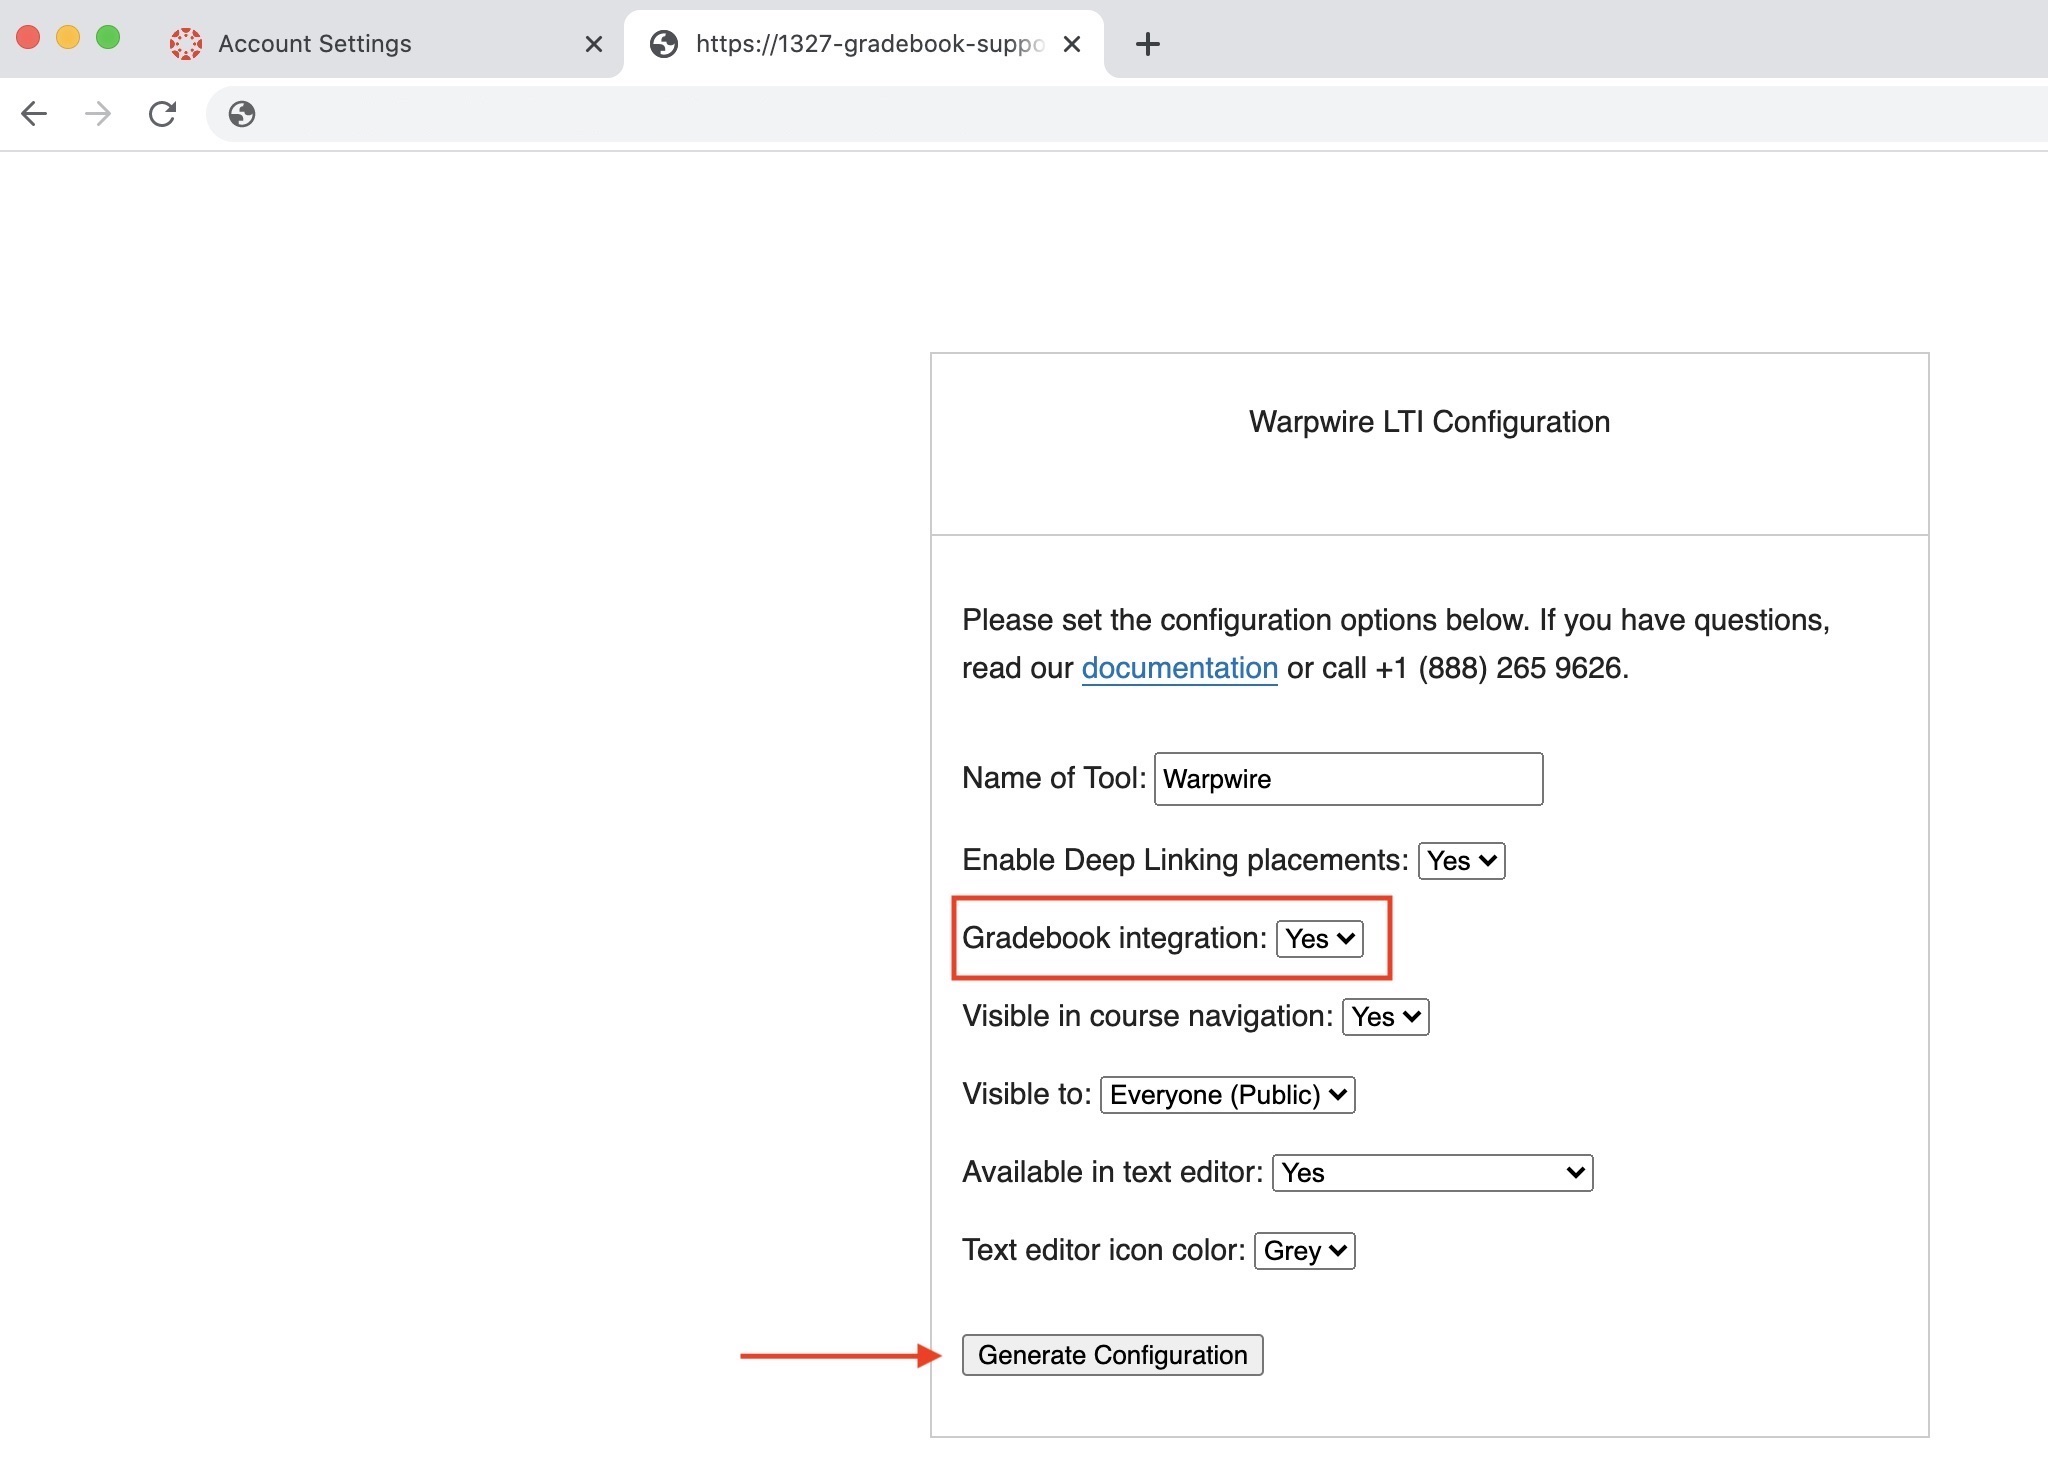Pick Text editor icon color Grey dropdown
Viewport: 2048px width, 1470px height.
[x=1304, y=1251]
